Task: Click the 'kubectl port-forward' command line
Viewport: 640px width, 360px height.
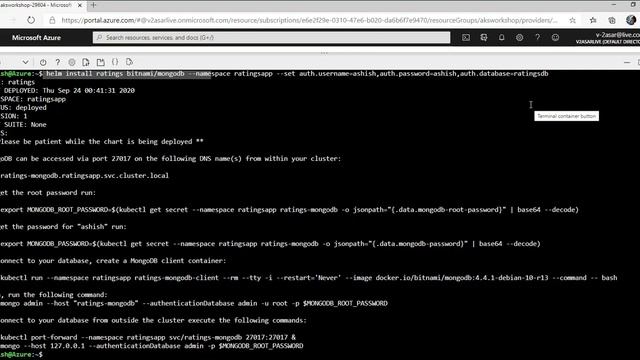Action: [148, 338]
